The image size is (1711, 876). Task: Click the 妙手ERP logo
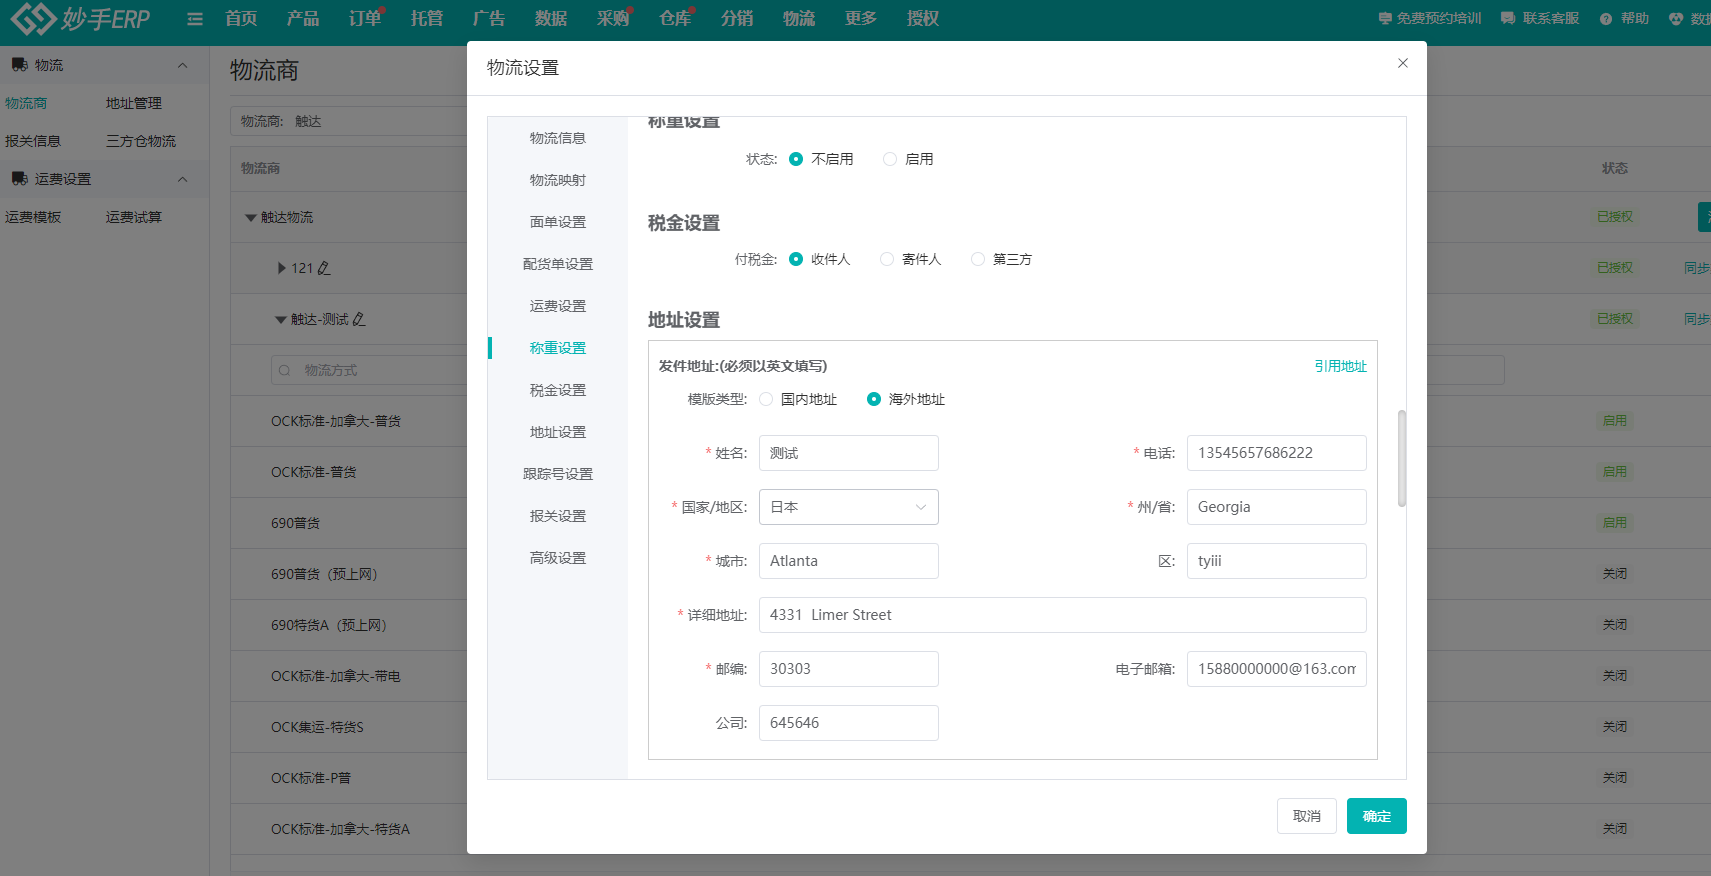(x=81, y=18)
